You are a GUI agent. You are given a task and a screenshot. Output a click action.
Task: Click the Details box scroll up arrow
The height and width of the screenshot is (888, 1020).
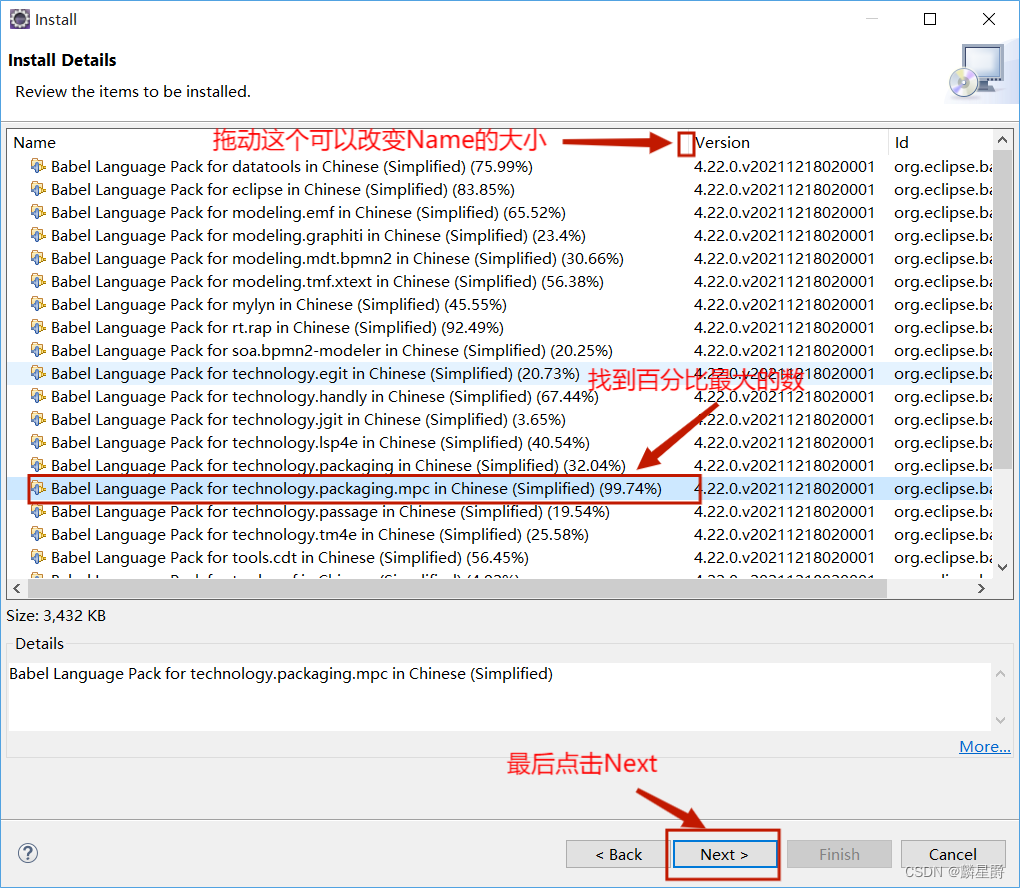[x=1000, y=674]
